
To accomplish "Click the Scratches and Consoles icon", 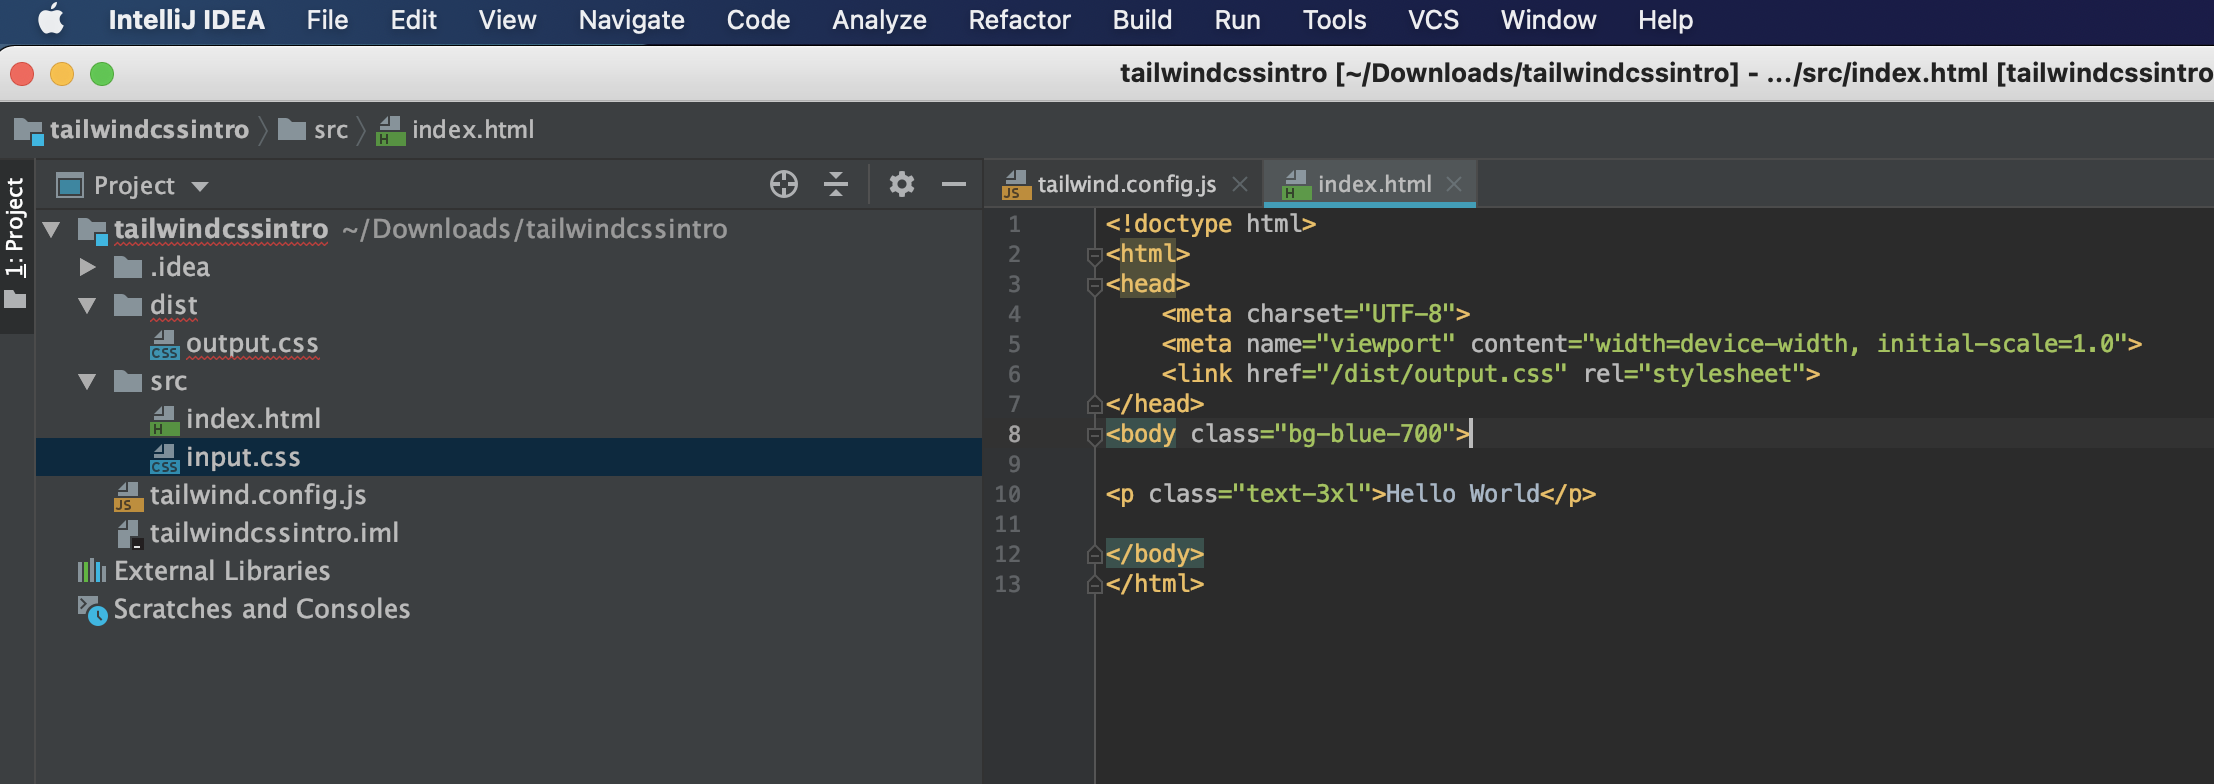I will pos(92,609).
